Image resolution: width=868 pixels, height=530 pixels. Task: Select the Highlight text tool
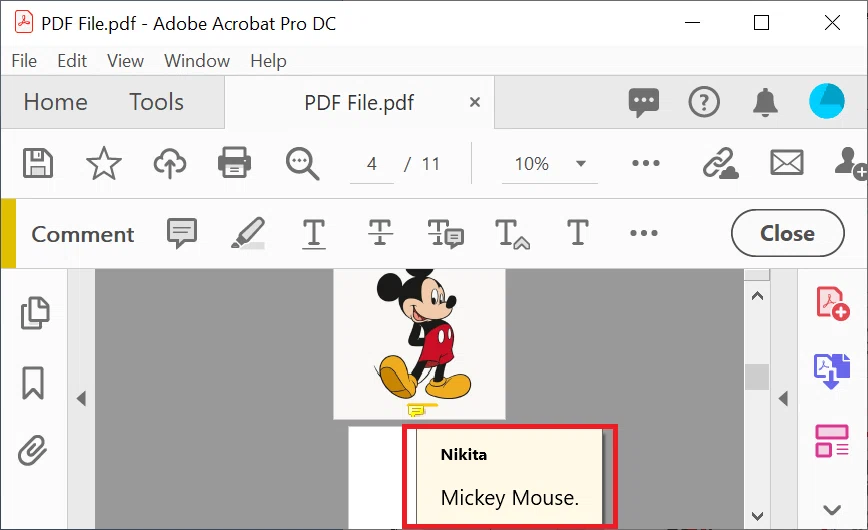[x=247, y=233]
